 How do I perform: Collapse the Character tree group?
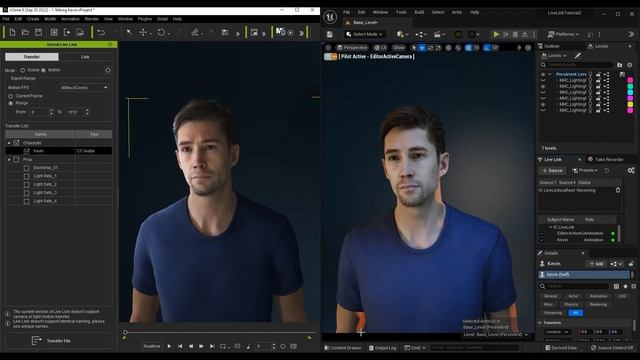coord(9,143)
